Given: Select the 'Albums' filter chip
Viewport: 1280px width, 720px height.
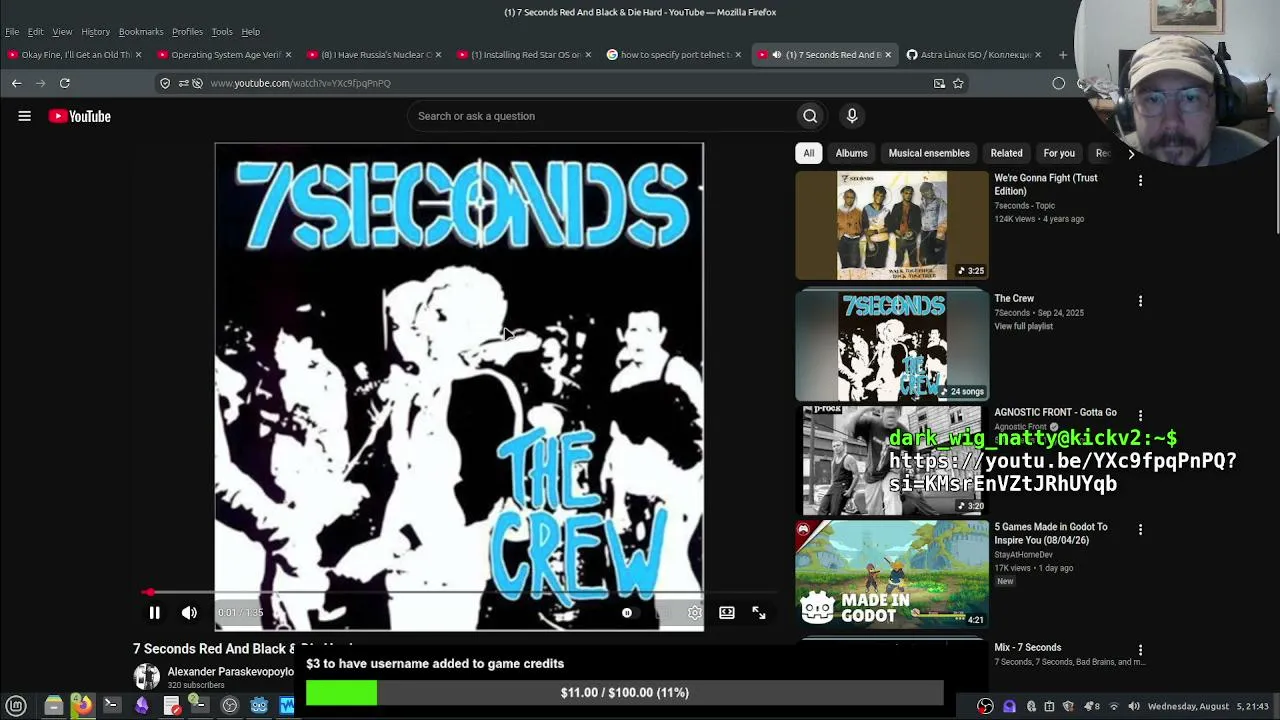Looking at the screenshot, I should pos(852,153).
